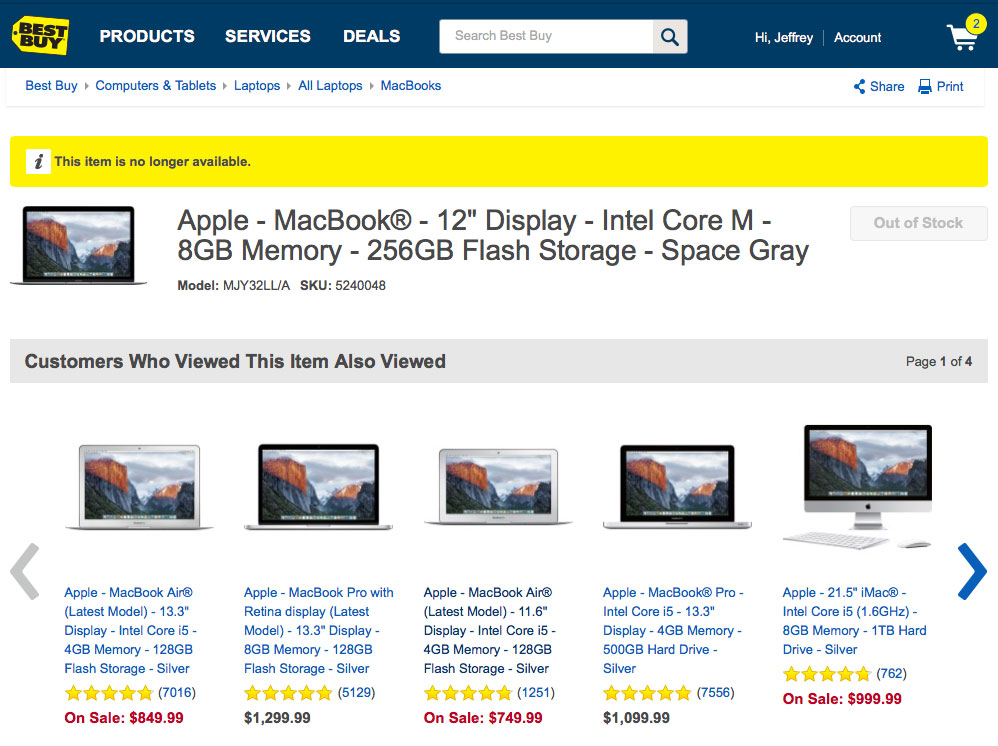This screenshot has height=746, width=998.
Task: Open MacBook Pro with Retina display link
Action: tap(319, 630)
